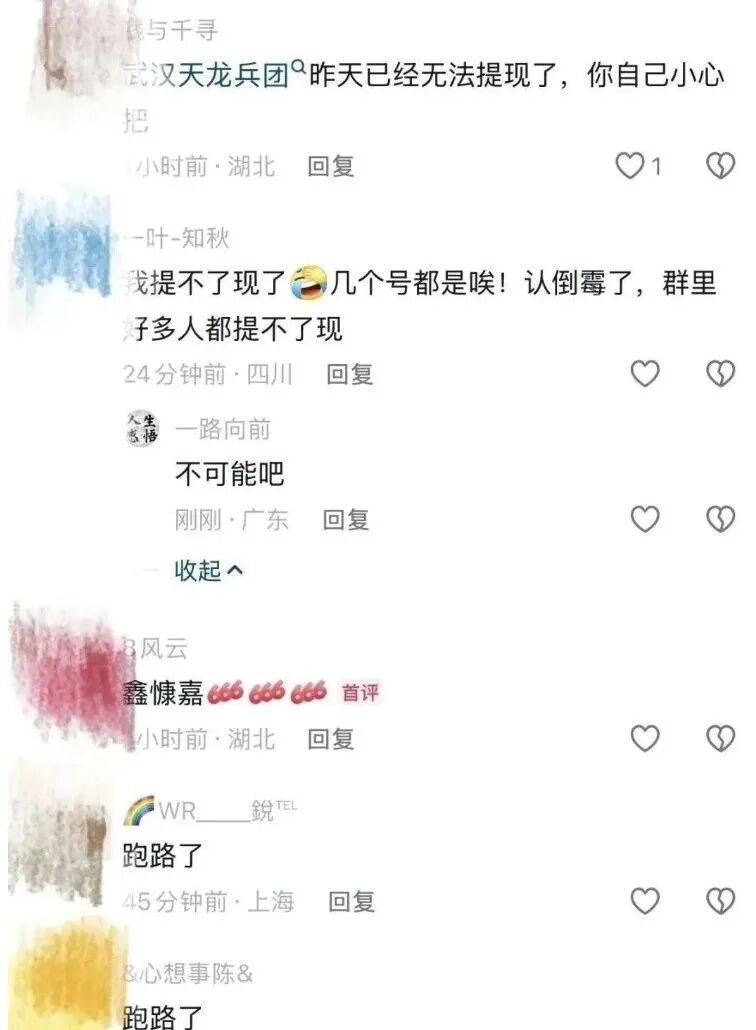This screenshot has width=756, height=1030.
Task: Open the 一叶-知秋 username
Action: pyautogui.click(x=177, y=238)
